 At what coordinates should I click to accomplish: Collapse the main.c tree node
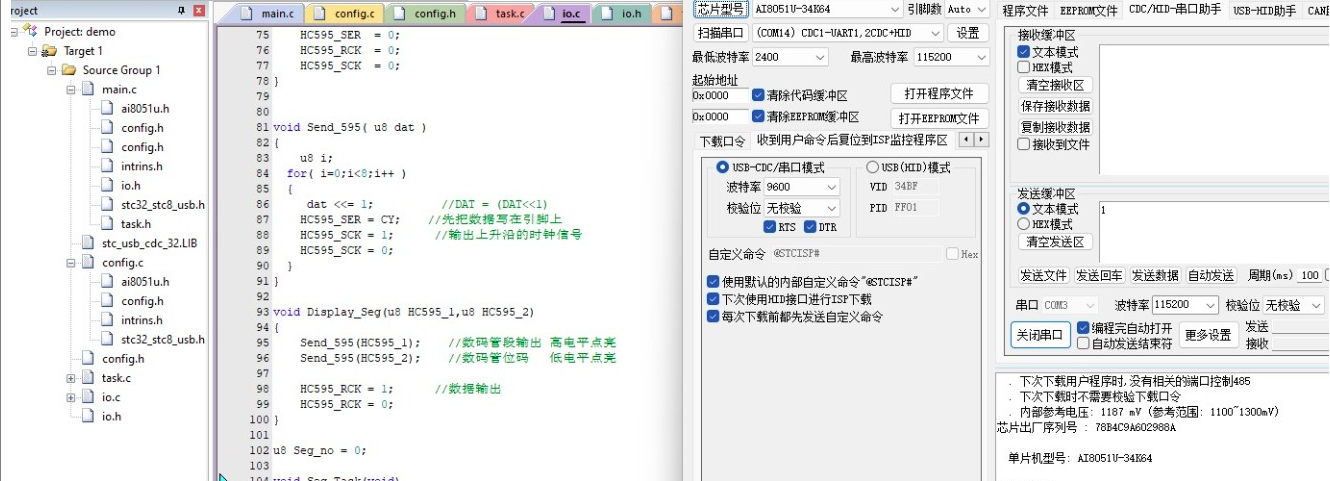coord(71,90)
